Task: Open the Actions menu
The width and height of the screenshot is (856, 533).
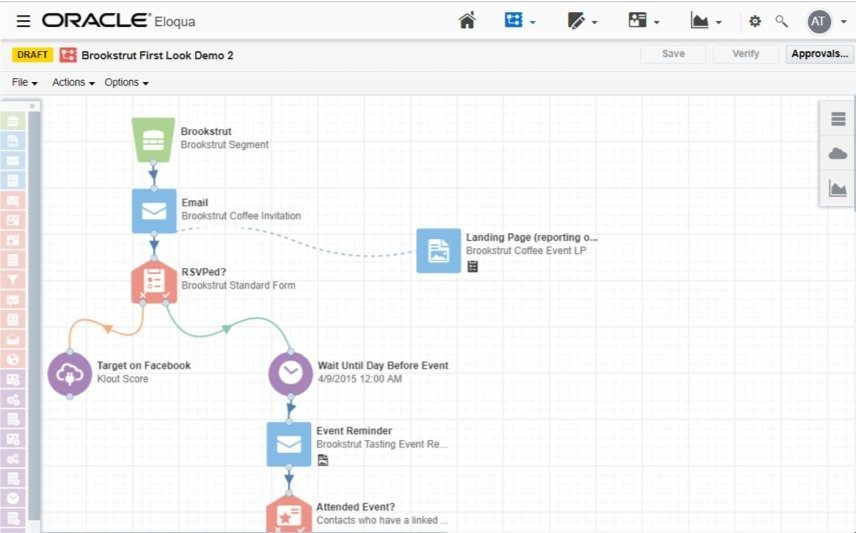Action: pos(73,82)
